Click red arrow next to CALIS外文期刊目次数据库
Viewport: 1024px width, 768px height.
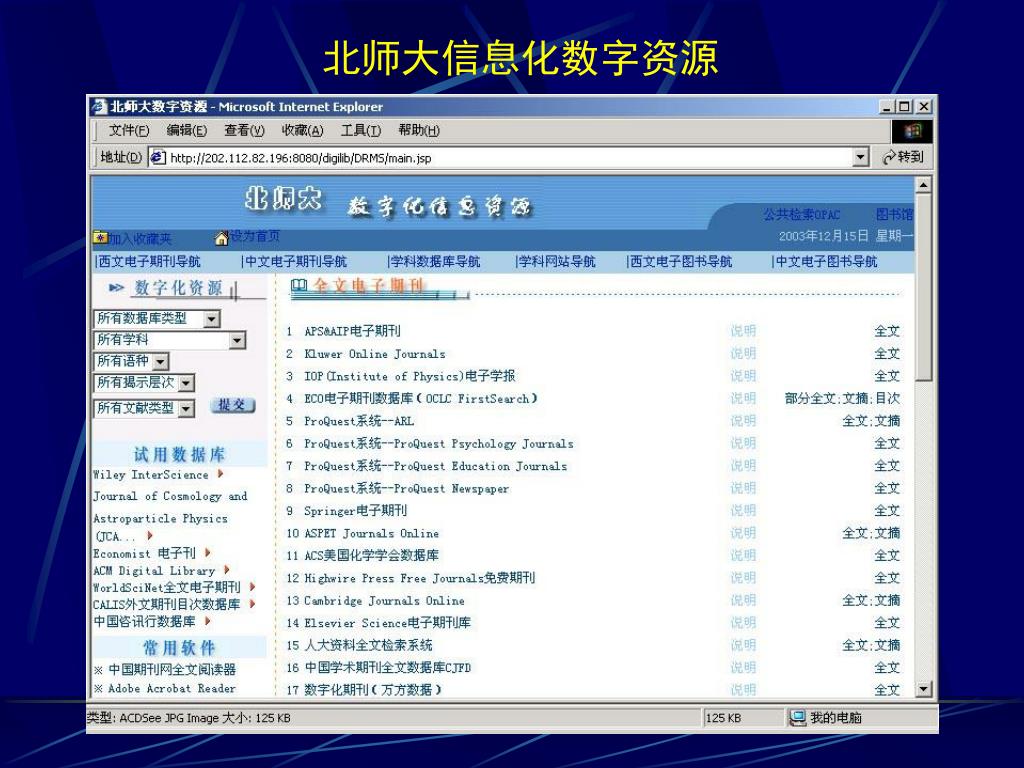pos(252,603)
